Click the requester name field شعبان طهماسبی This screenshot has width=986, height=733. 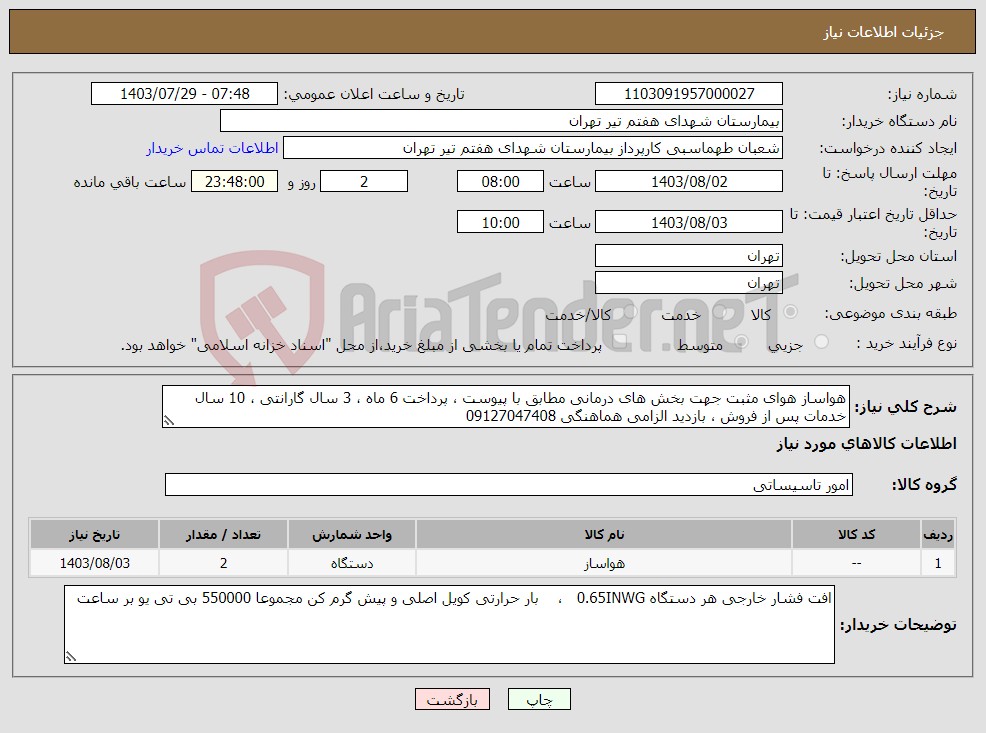(533, 148)
